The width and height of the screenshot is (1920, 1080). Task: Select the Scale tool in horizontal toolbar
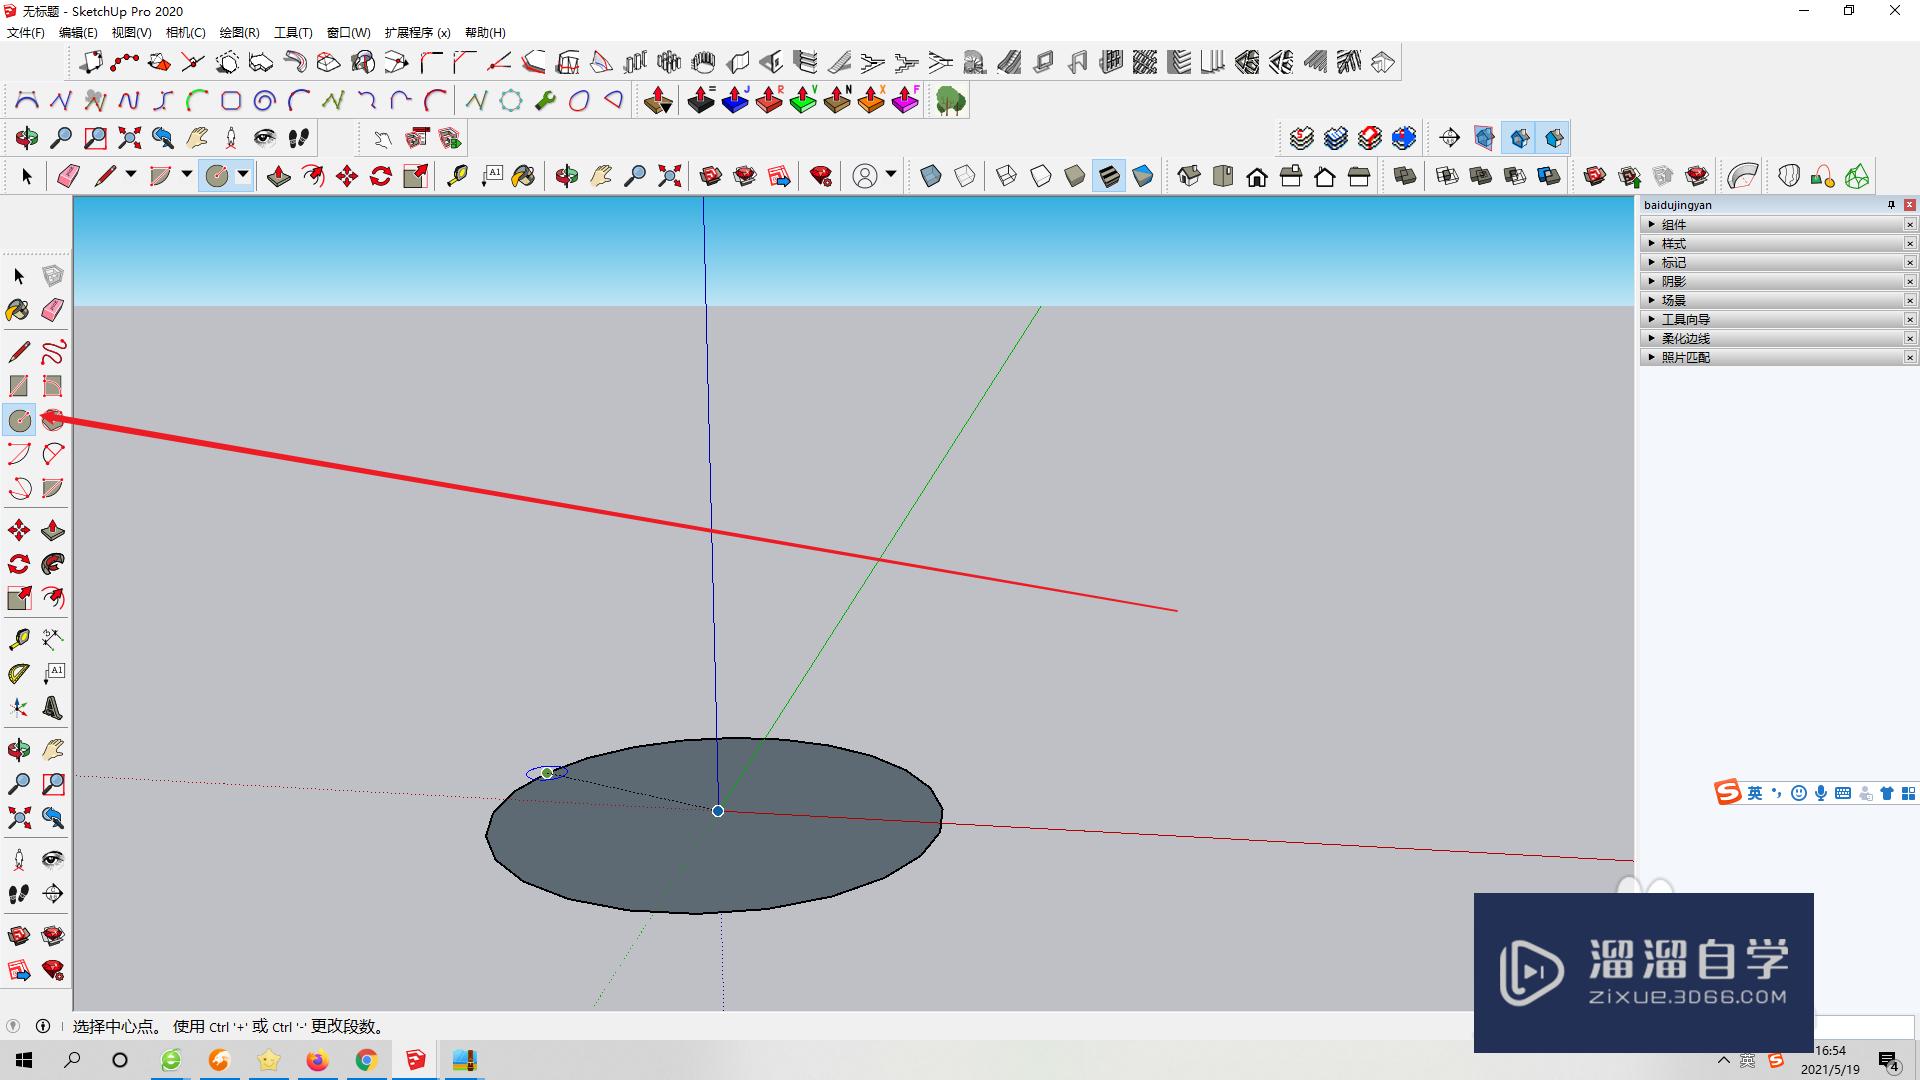point(415,176)
